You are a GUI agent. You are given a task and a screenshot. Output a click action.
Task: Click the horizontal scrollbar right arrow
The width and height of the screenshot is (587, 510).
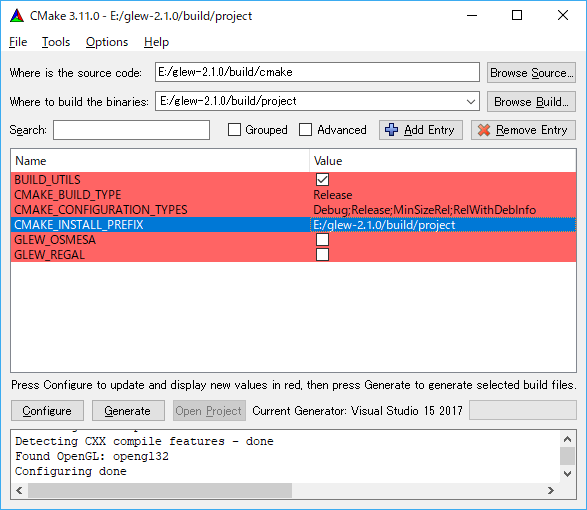[x=551, y=490]
